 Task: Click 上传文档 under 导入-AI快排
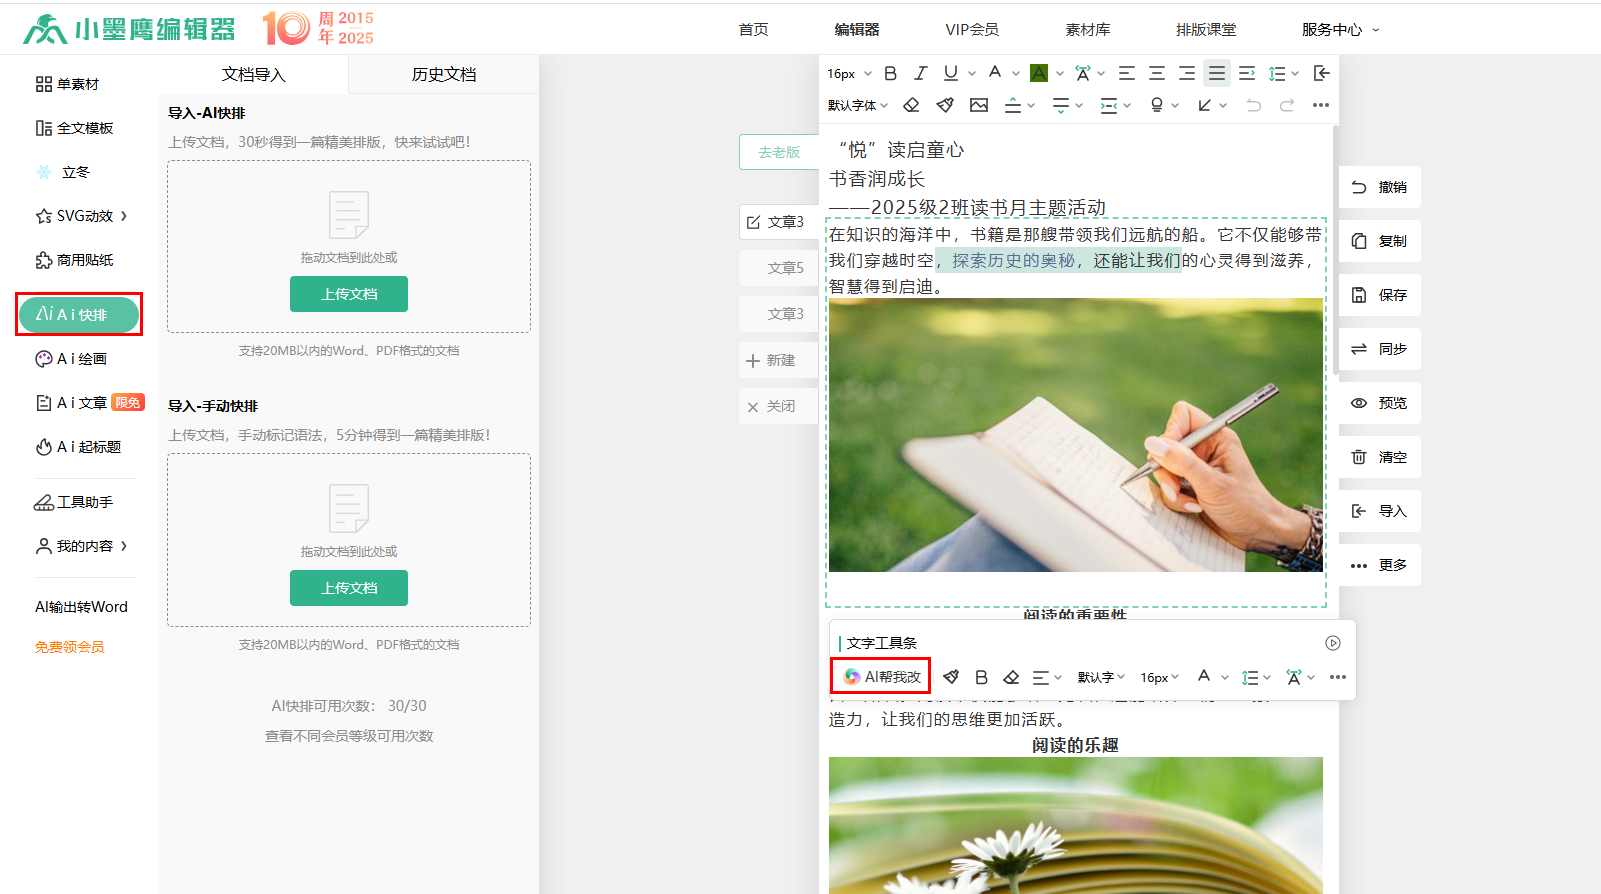point(349,294)
